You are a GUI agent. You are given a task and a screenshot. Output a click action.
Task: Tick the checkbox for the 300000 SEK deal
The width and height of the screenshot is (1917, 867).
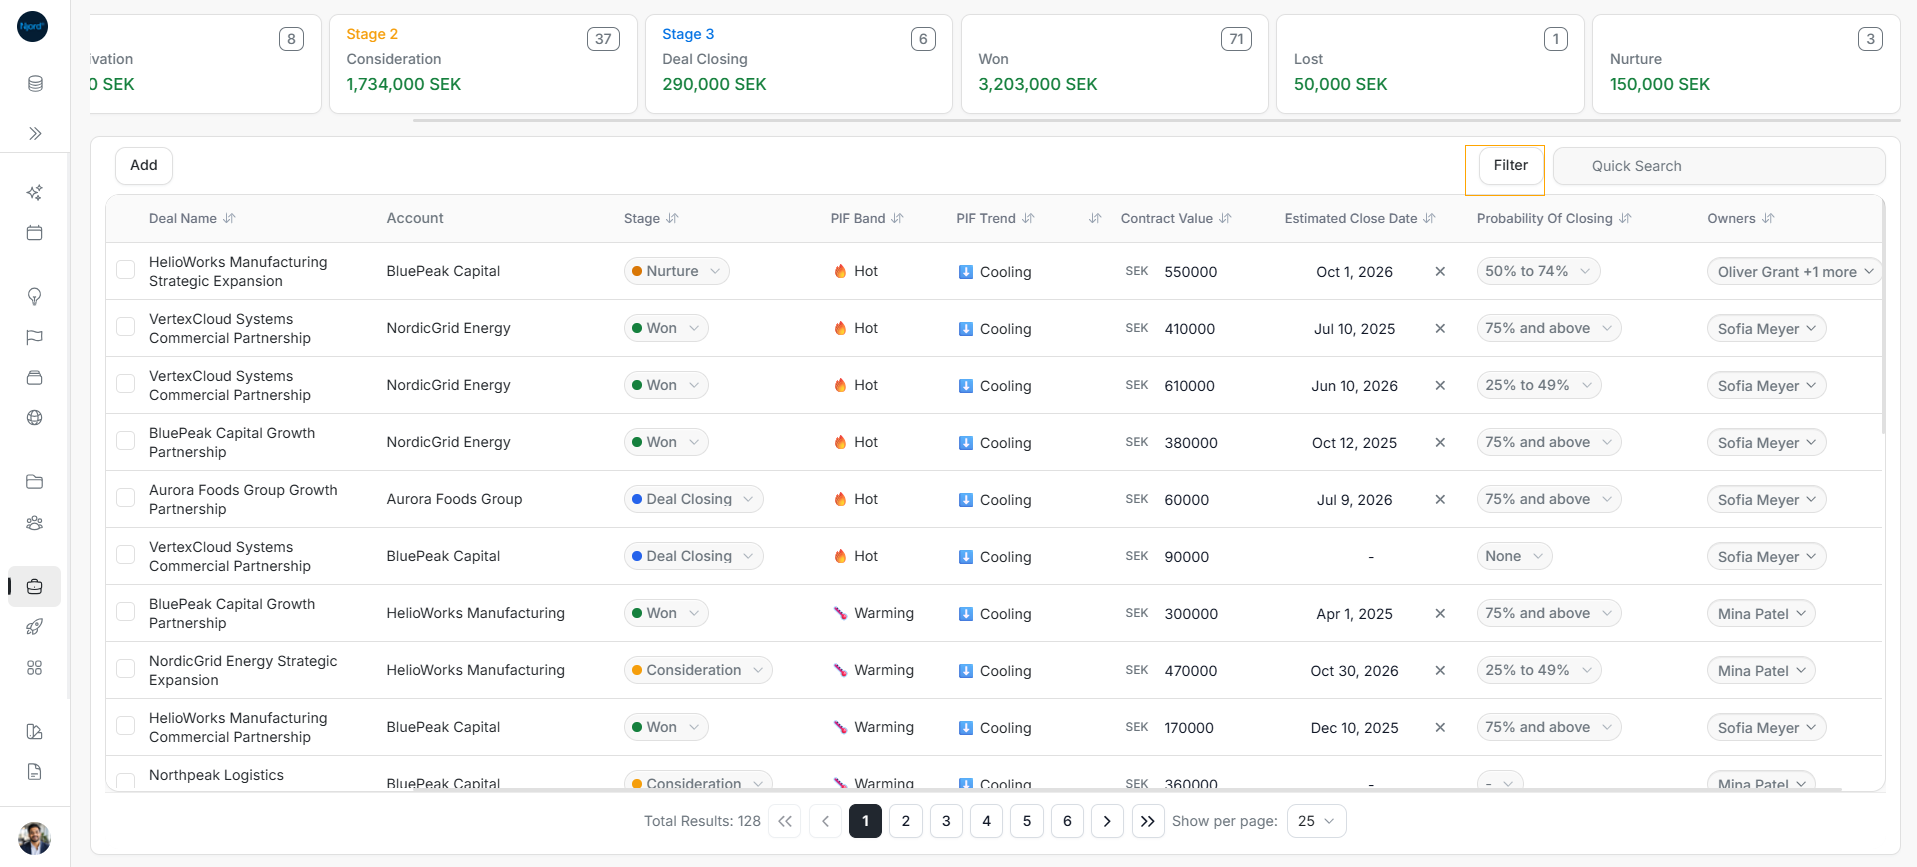(126, 612)
